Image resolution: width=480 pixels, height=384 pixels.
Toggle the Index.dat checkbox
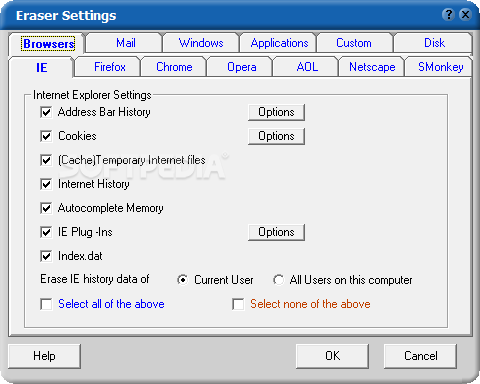(x=46, y=256)
